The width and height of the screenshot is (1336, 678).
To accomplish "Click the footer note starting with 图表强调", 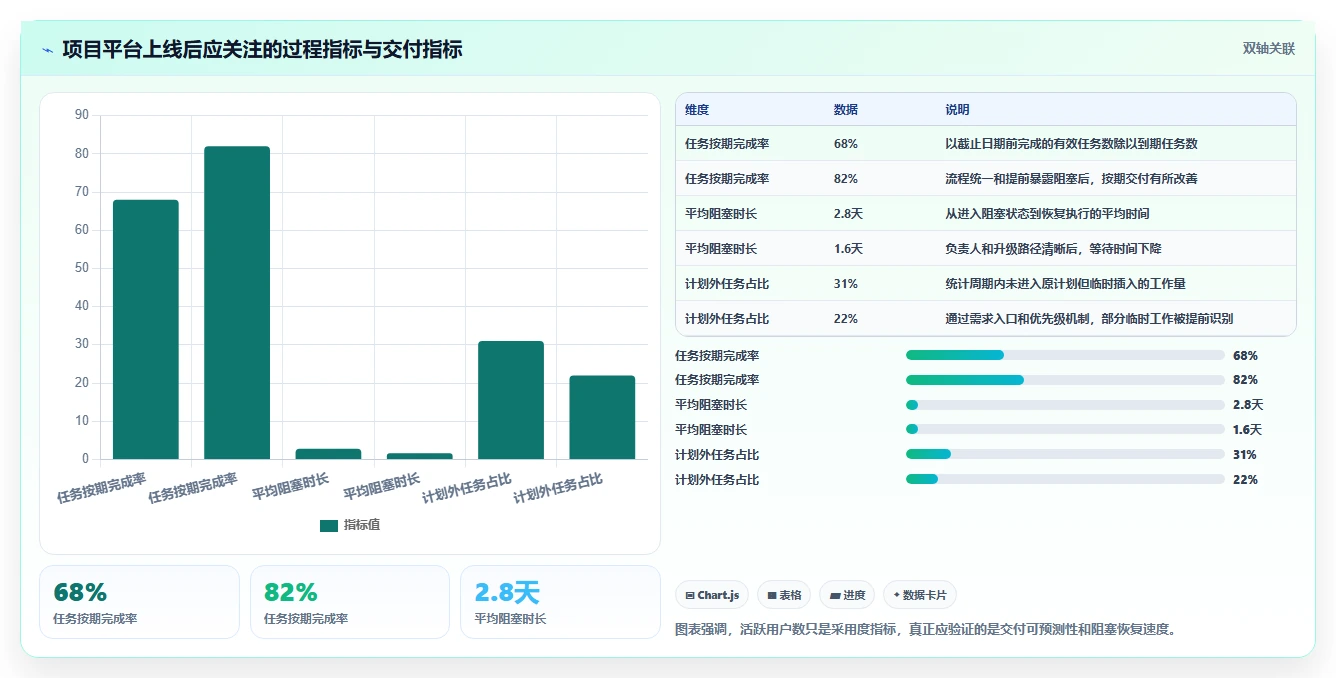I will (927, 630).
